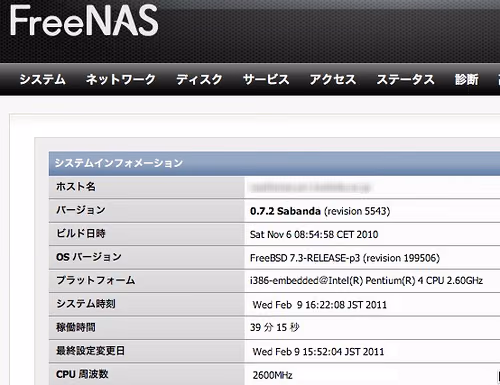This screenshot has height=385, width=500.
Task: Click the バージョン label
Action: click(80, 210)
